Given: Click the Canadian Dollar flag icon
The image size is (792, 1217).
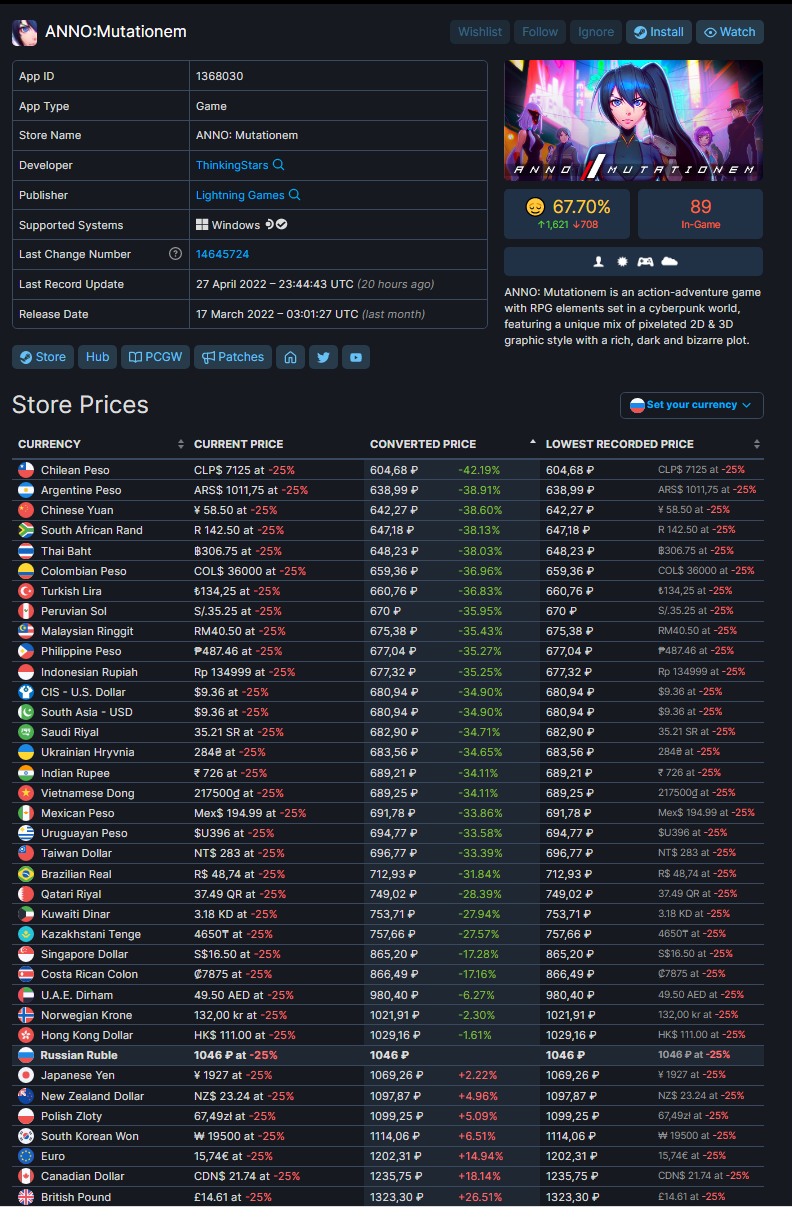Looking at the screenshot, I should click(26, 1176).
